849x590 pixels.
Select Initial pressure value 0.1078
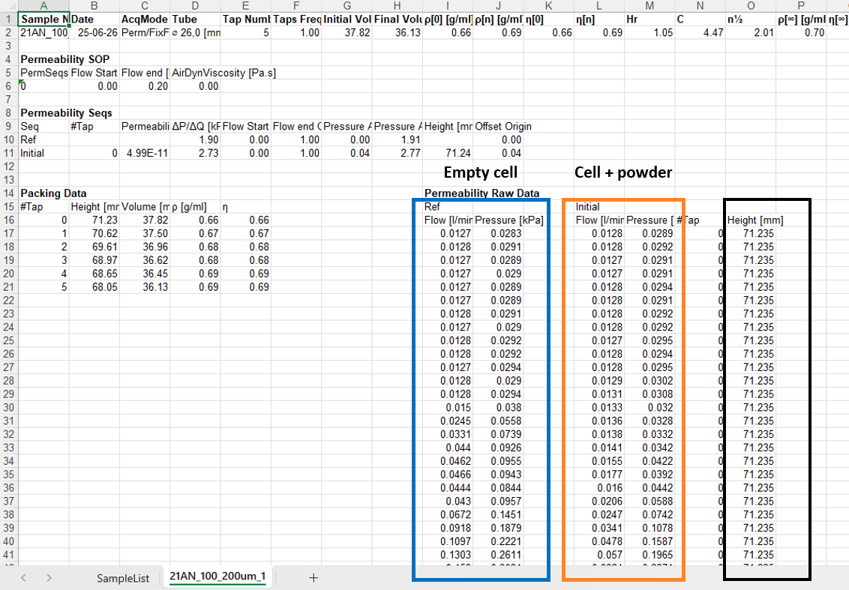point(649,528)
